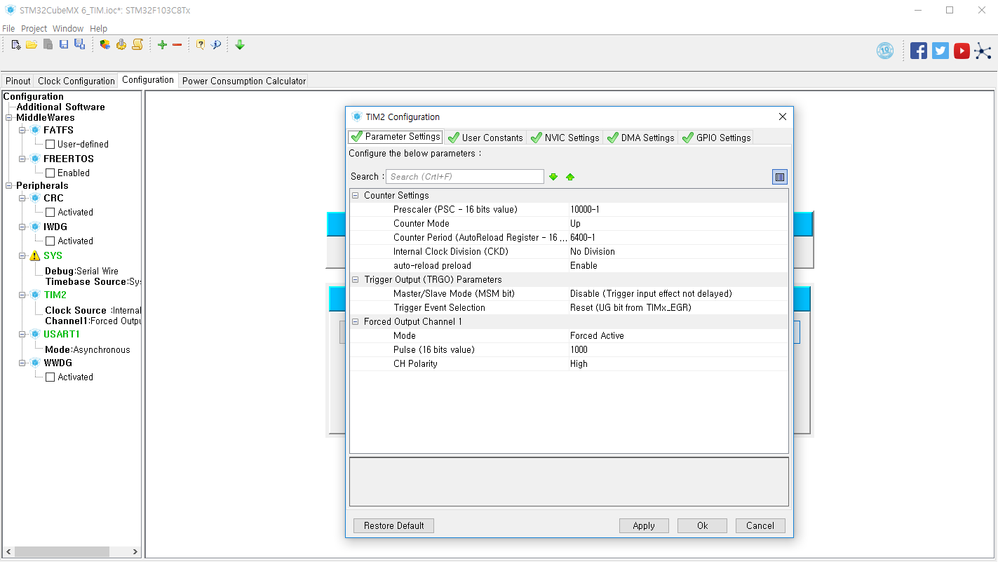Click the parameter Search field

tap(465, 176)
